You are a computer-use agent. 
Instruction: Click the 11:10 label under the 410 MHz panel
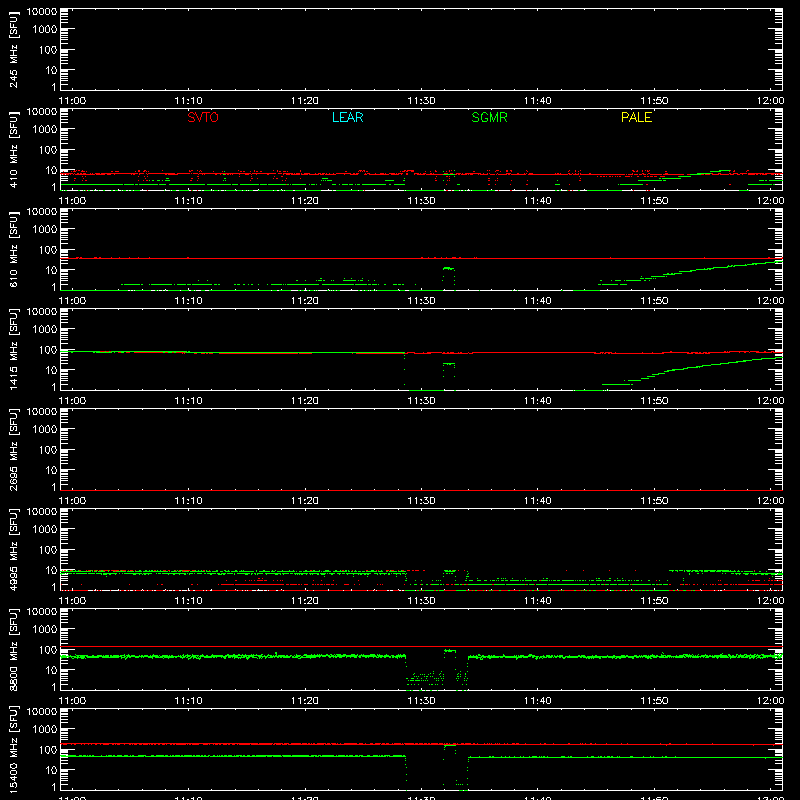coord(189,201)
